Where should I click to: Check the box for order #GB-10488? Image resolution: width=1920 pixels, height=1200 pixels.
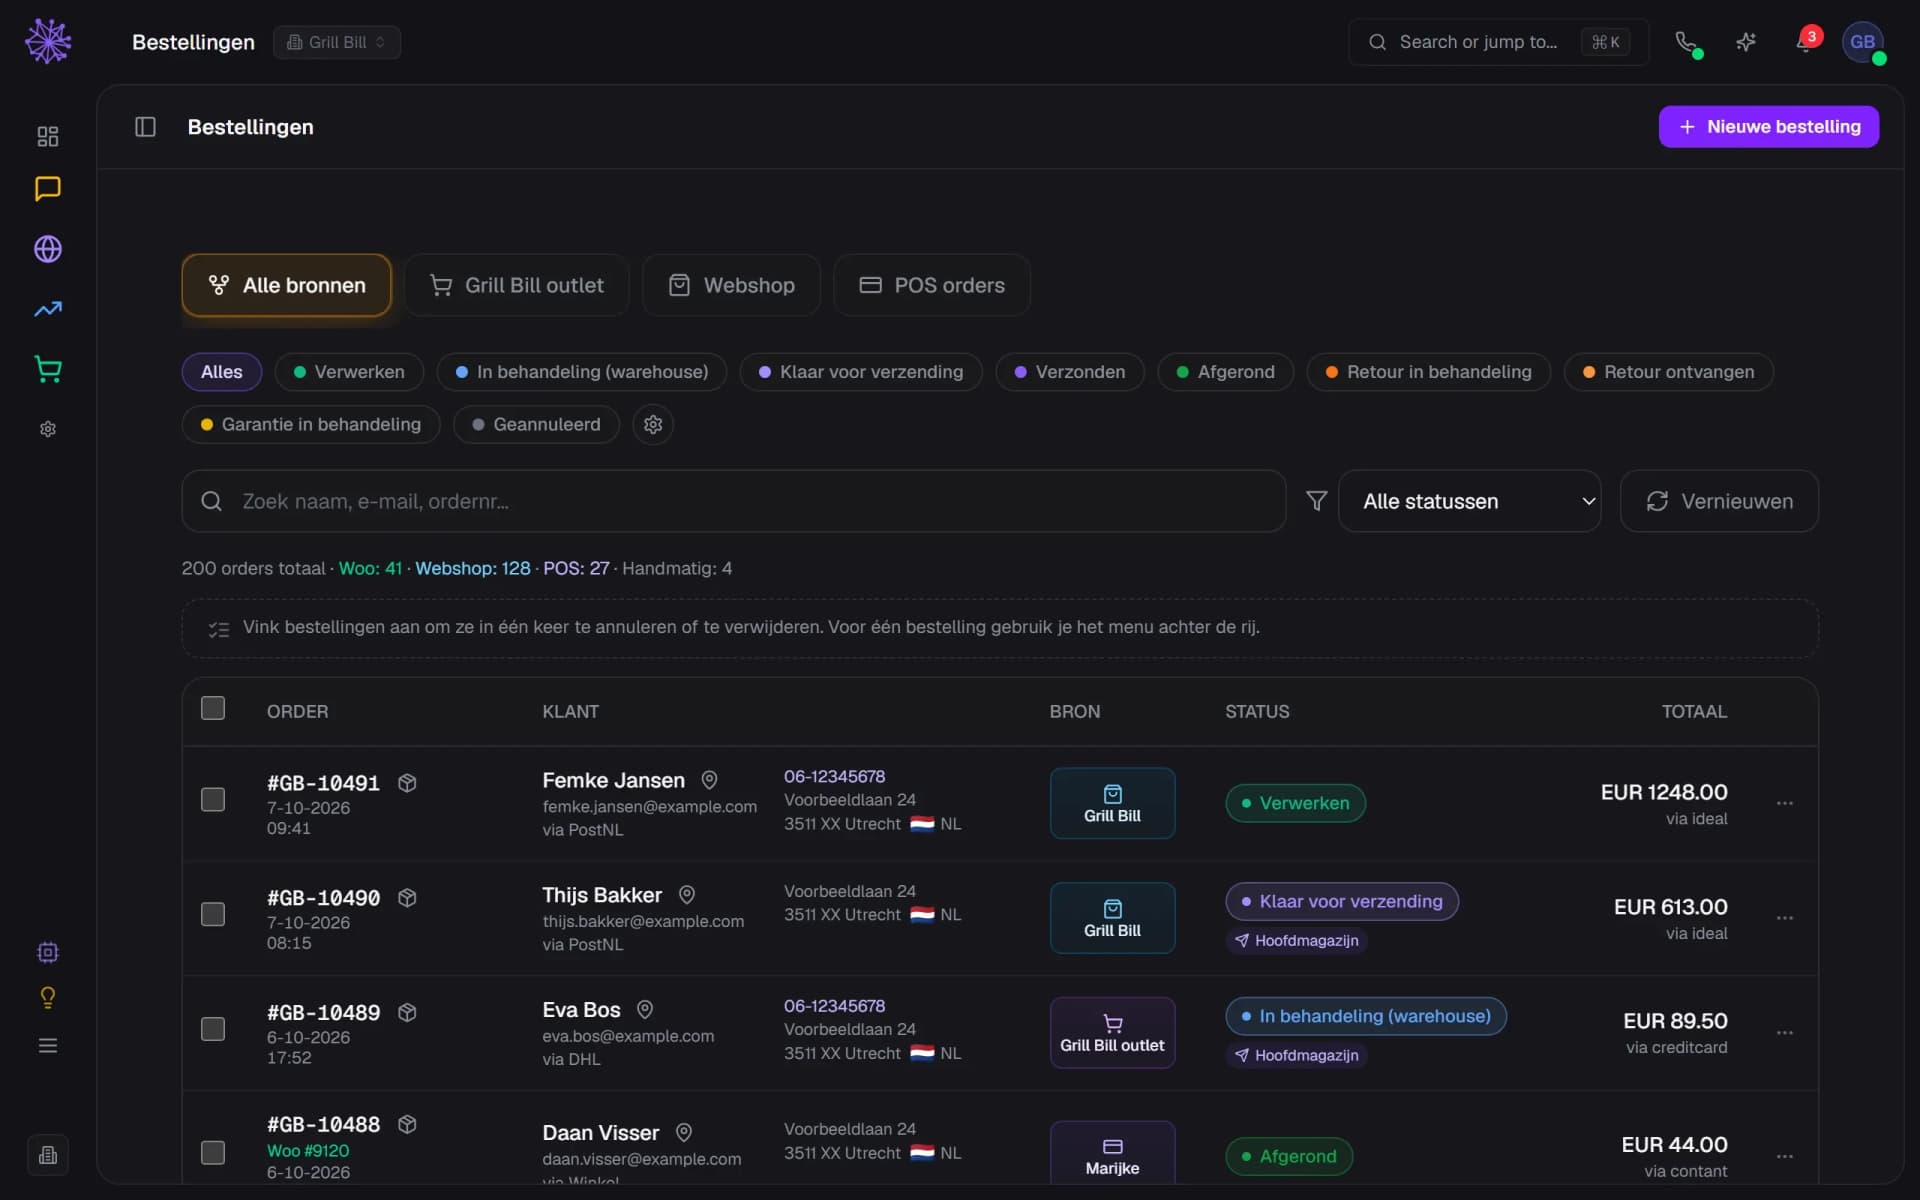point(213,1153)
